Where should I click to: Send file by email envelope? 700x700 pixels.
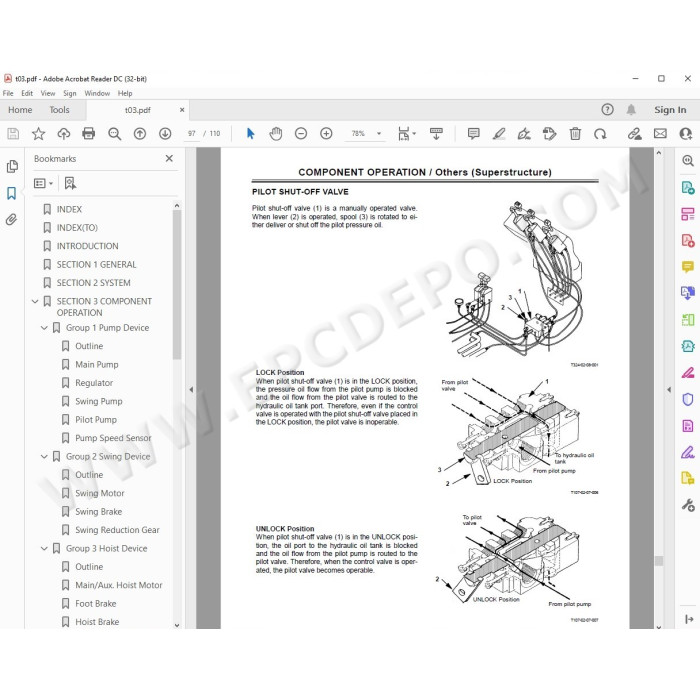pos(660,133)
